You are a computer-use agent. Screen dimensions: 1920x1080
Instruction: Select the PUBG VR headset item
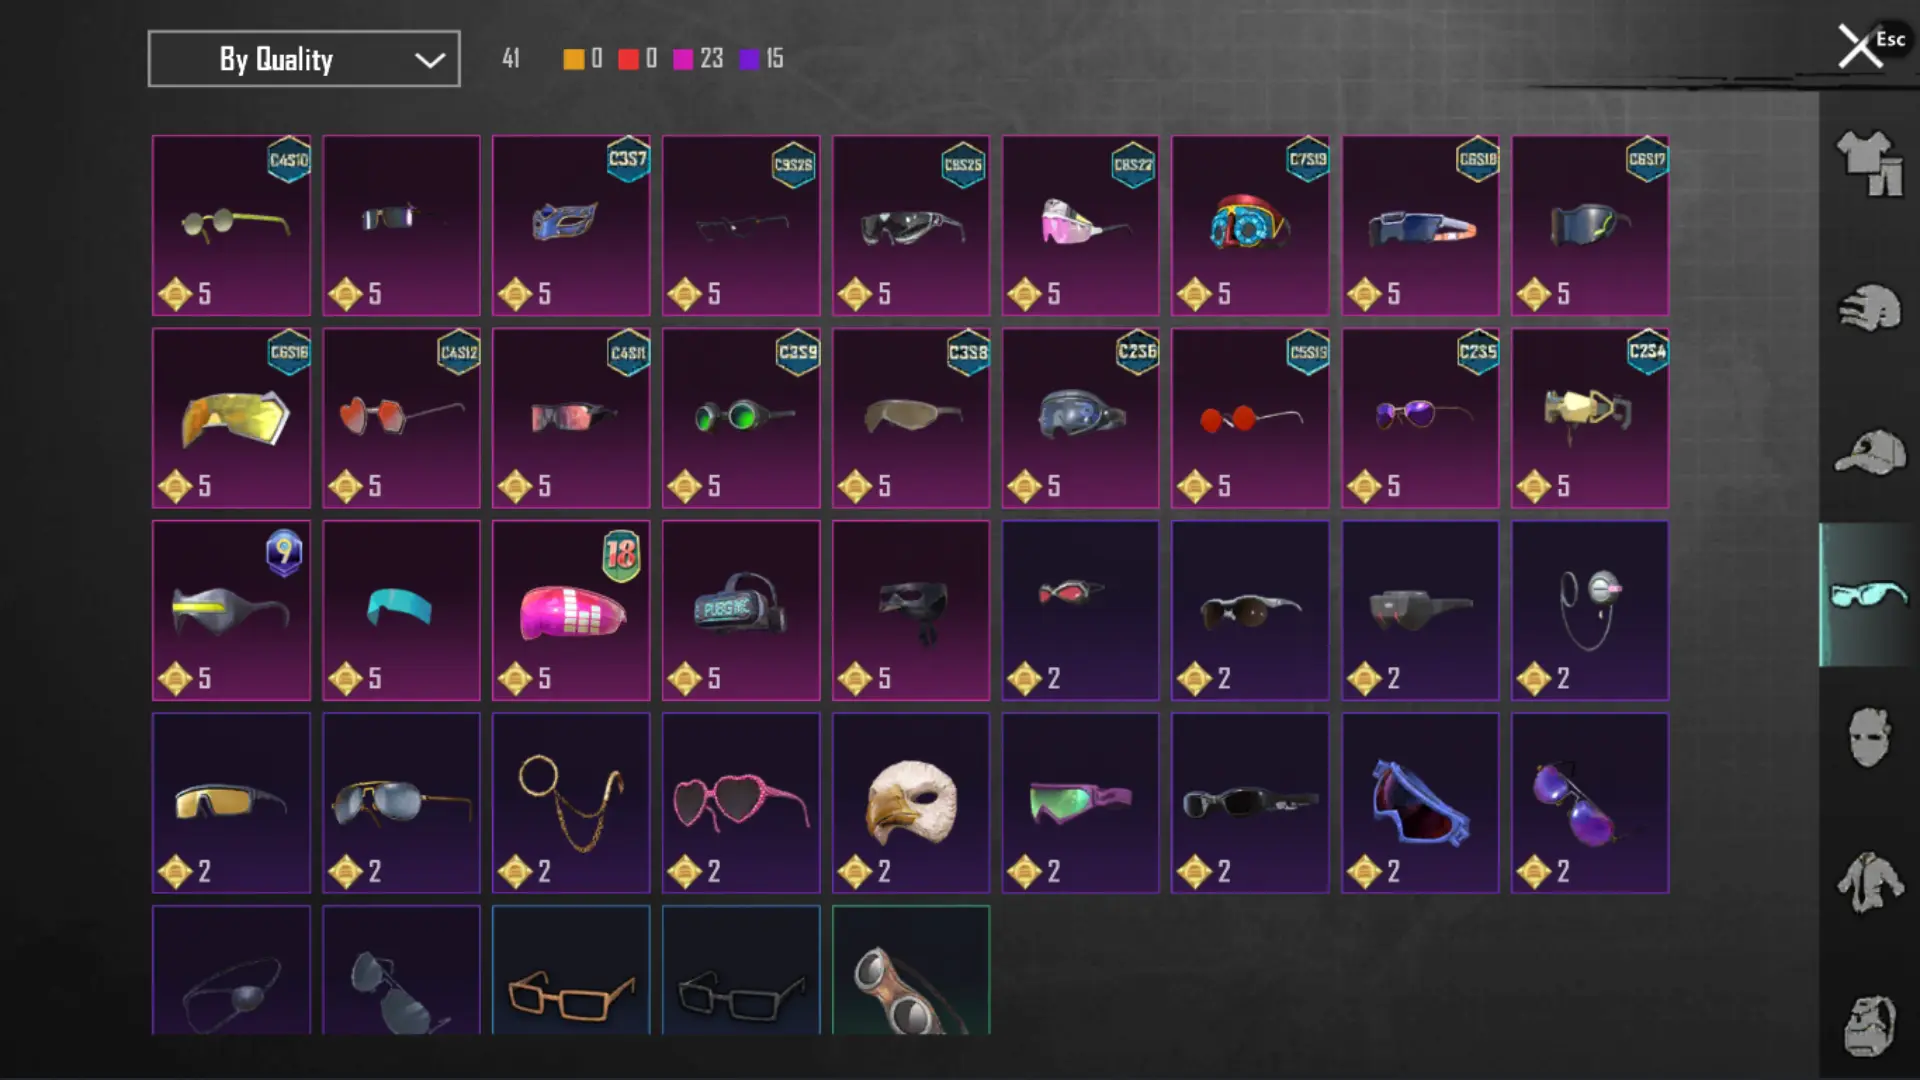click(741, 610)
